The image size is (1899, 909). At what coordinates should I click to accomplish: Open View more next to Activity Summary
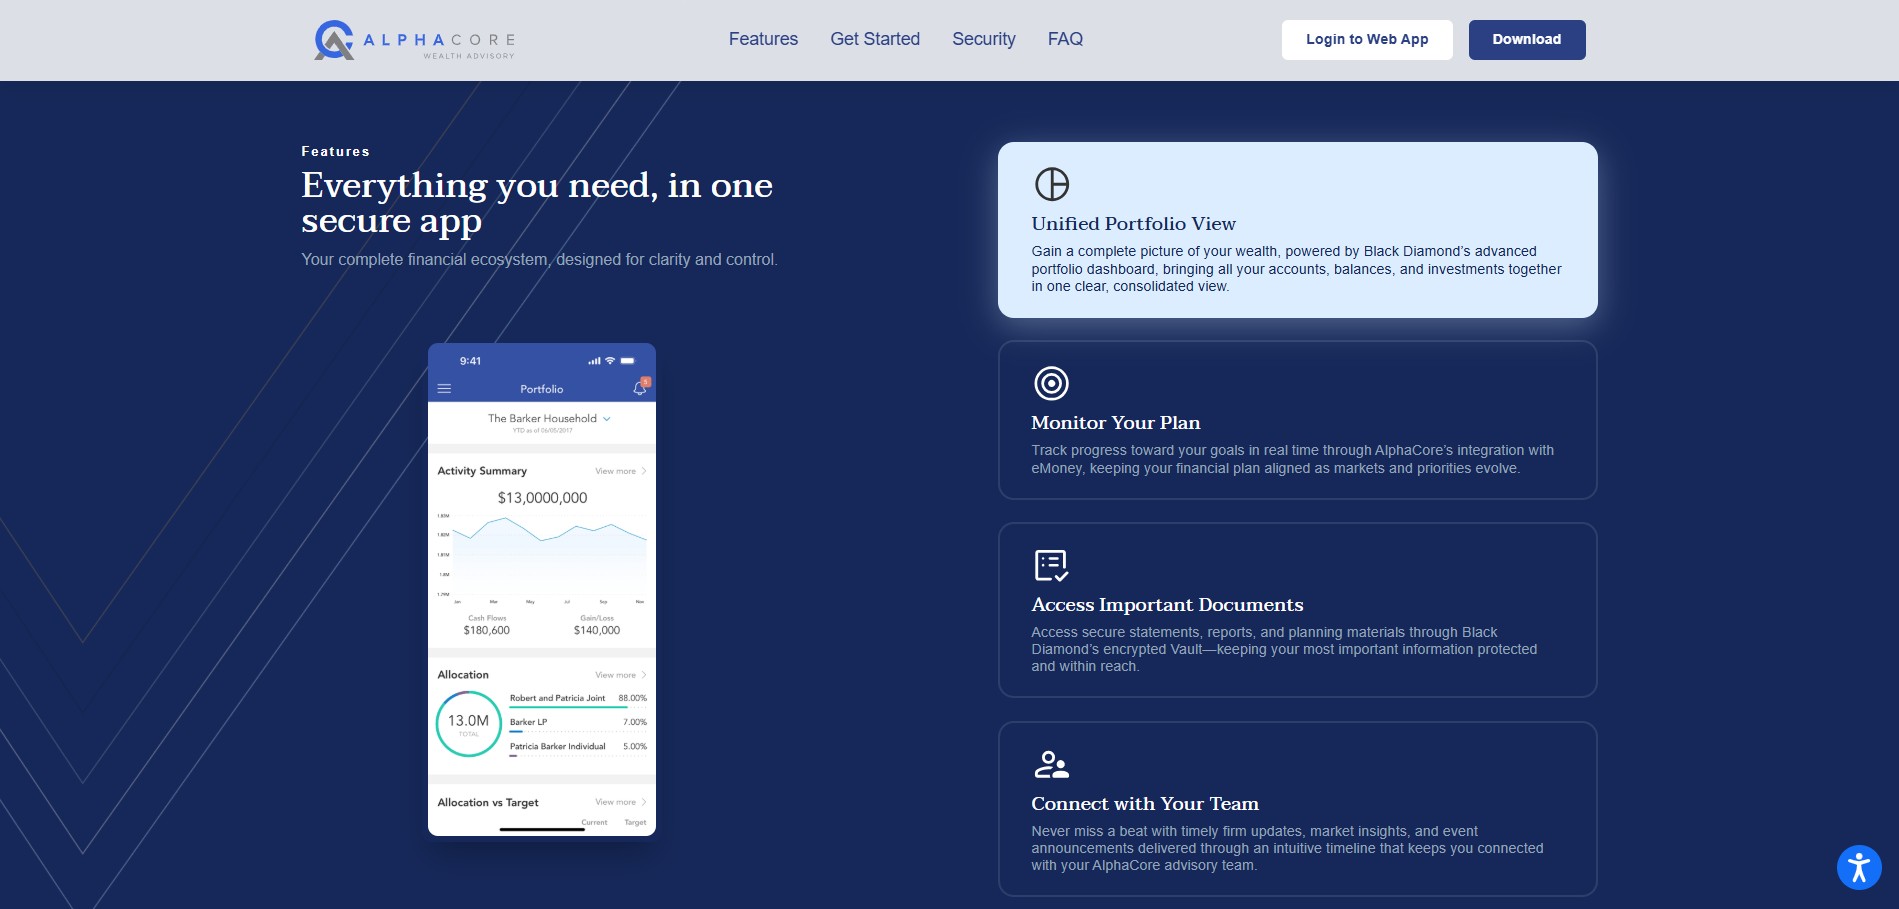tap(617, 470)
